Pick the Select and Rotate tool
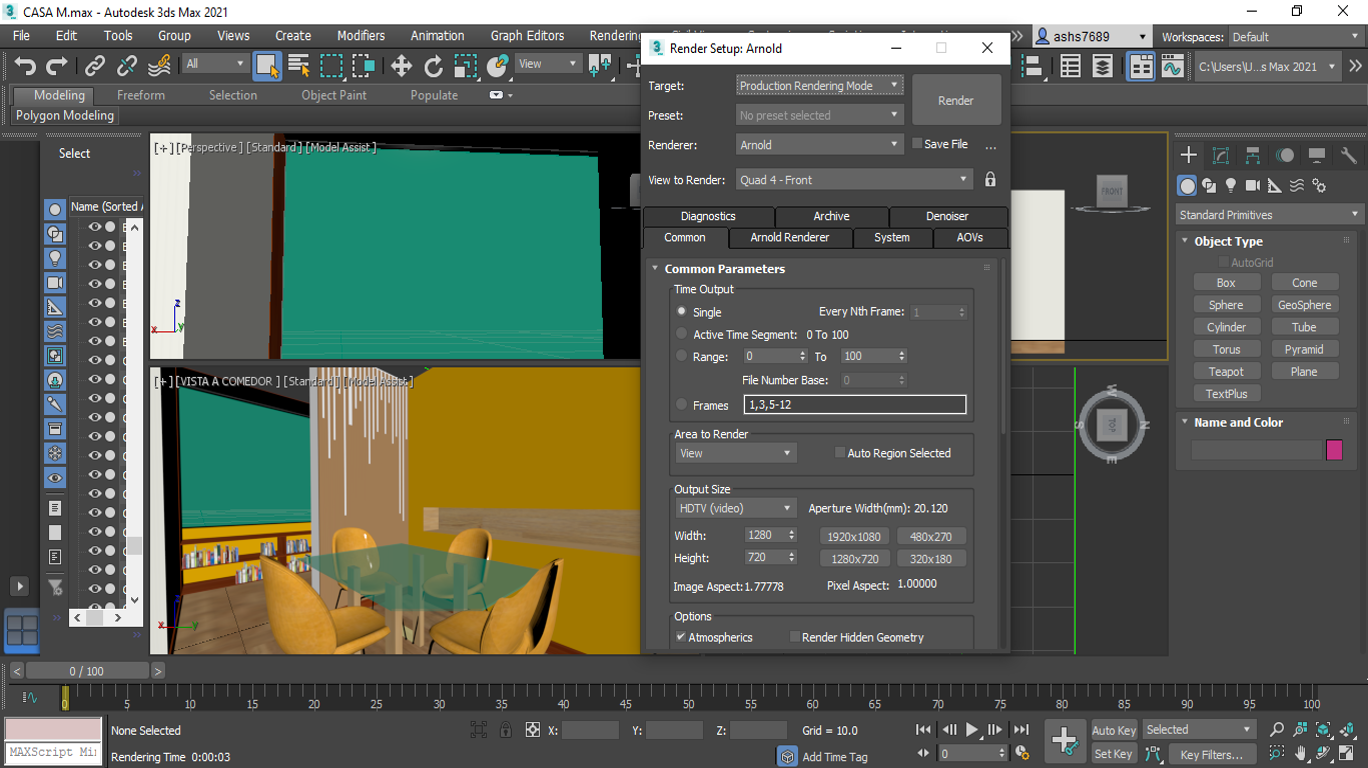1368x768 pixels. pyautogui.click(x=433, y=66)
